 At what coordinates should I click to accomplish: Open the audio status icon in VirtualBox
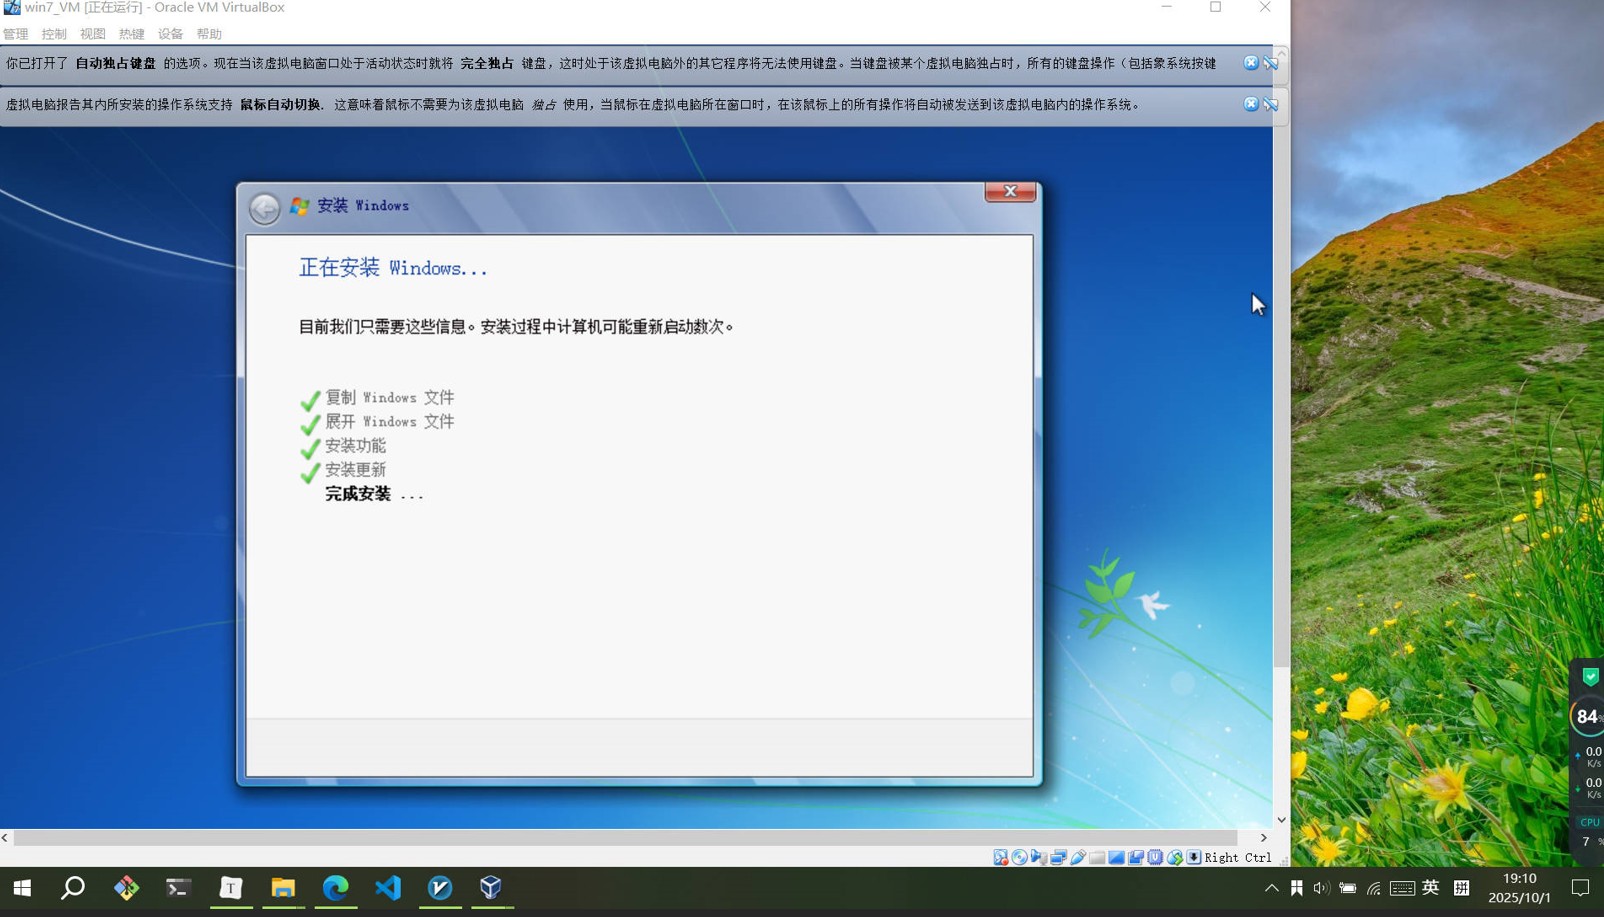tap(1039, 857)
